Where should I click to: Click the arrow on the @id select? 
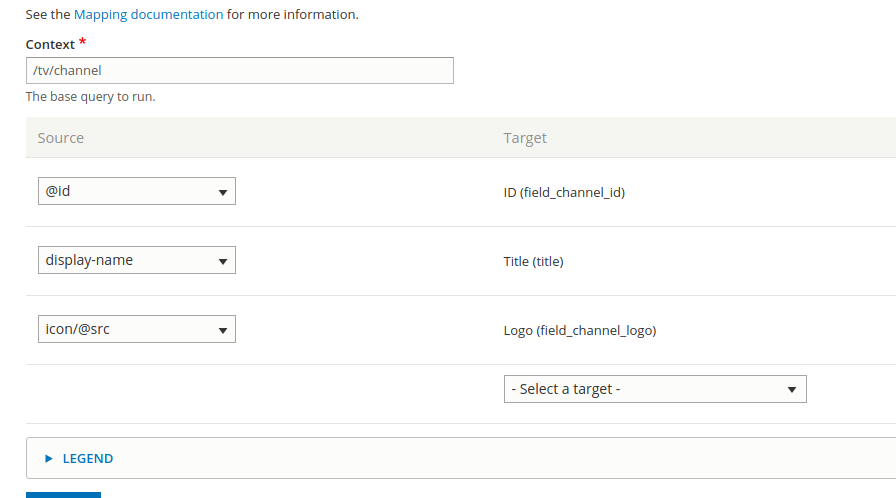pos(222,192)
